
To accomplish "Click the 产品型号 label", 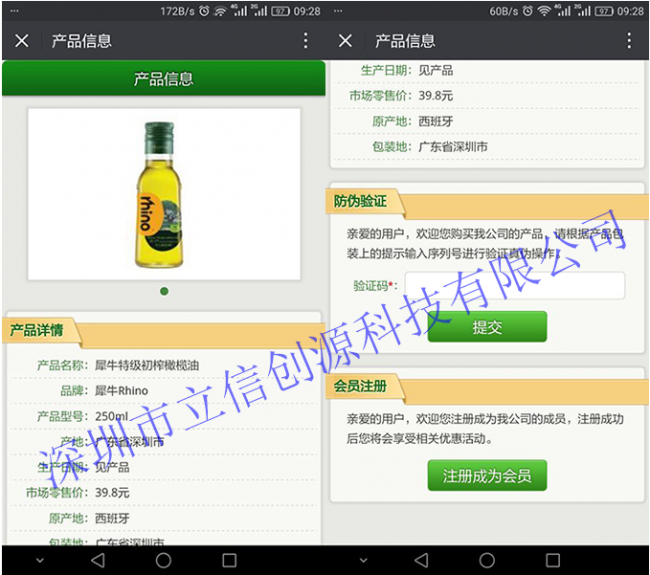I will [x=62, y=416].
